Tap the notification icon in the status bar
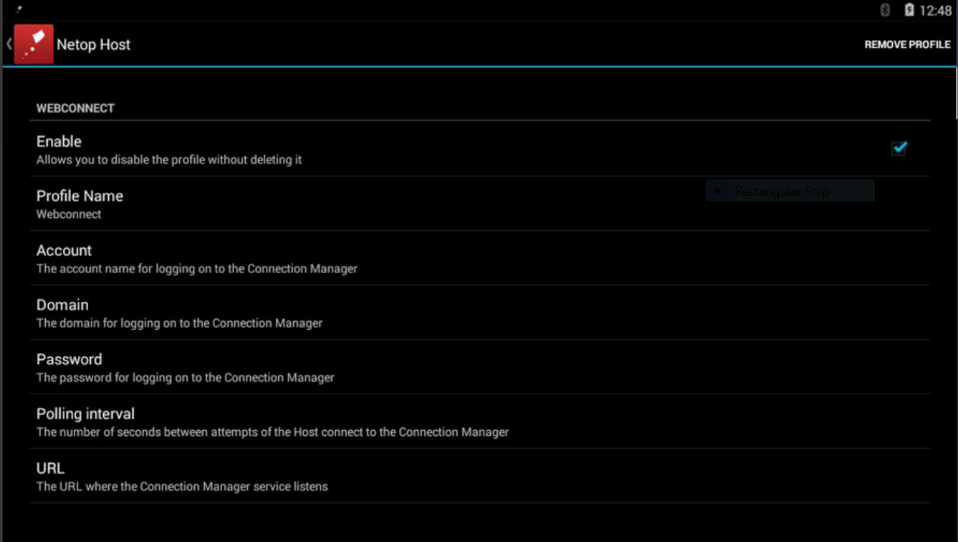The height and width of the screenshot is (542, 958). coord(19,9)
